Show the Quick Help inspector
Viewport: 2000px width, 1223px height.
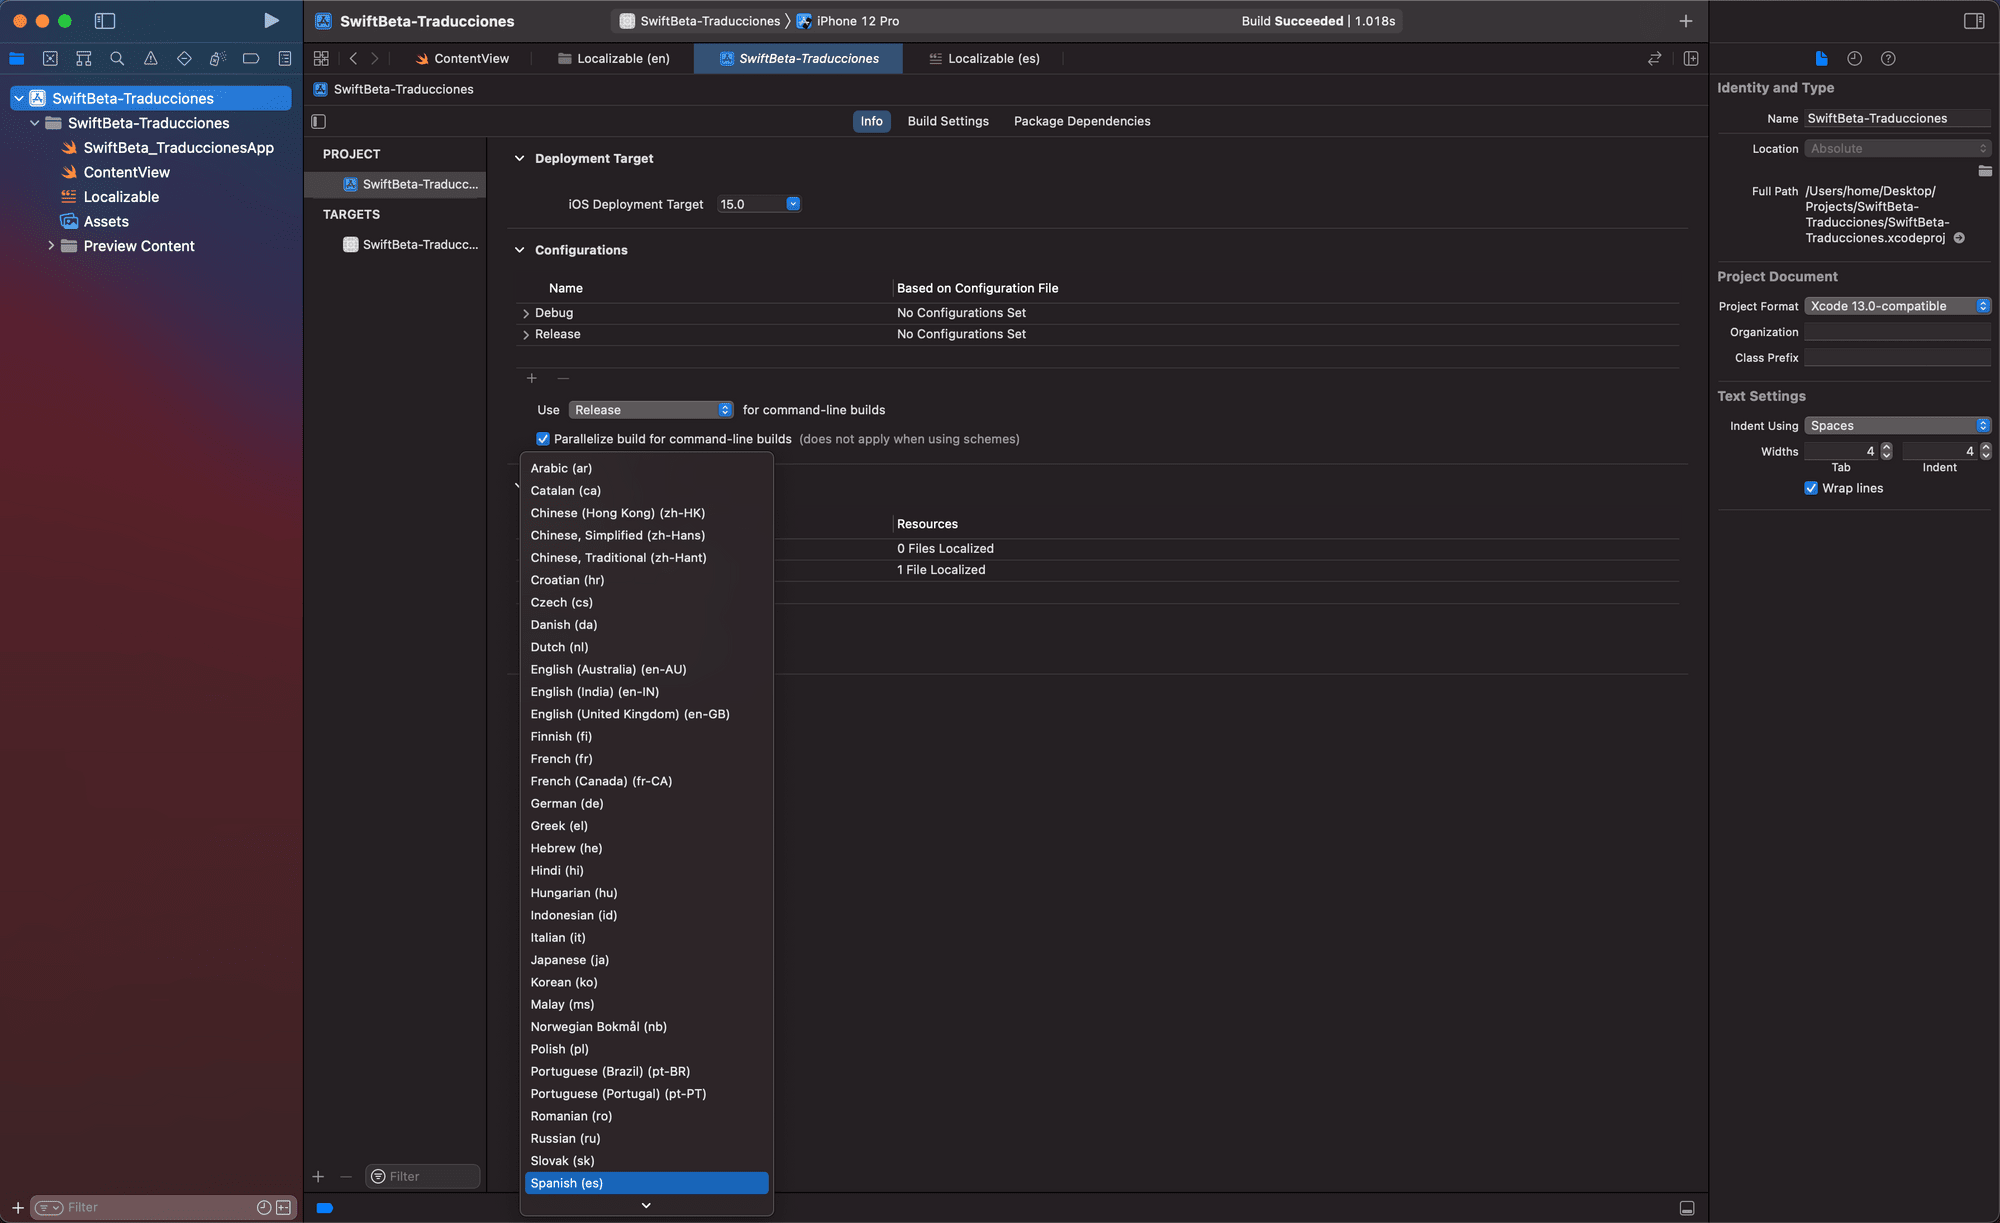[1888, 59]
